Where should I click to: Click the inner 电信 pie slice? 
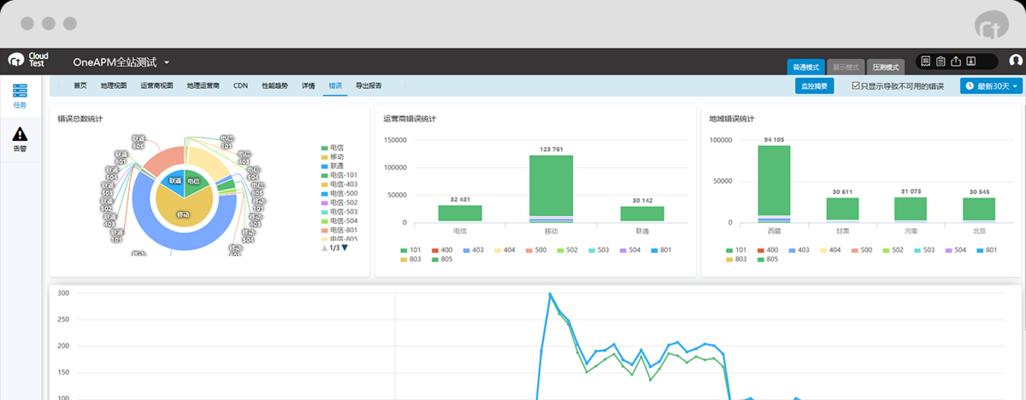(x=194, y=181)
